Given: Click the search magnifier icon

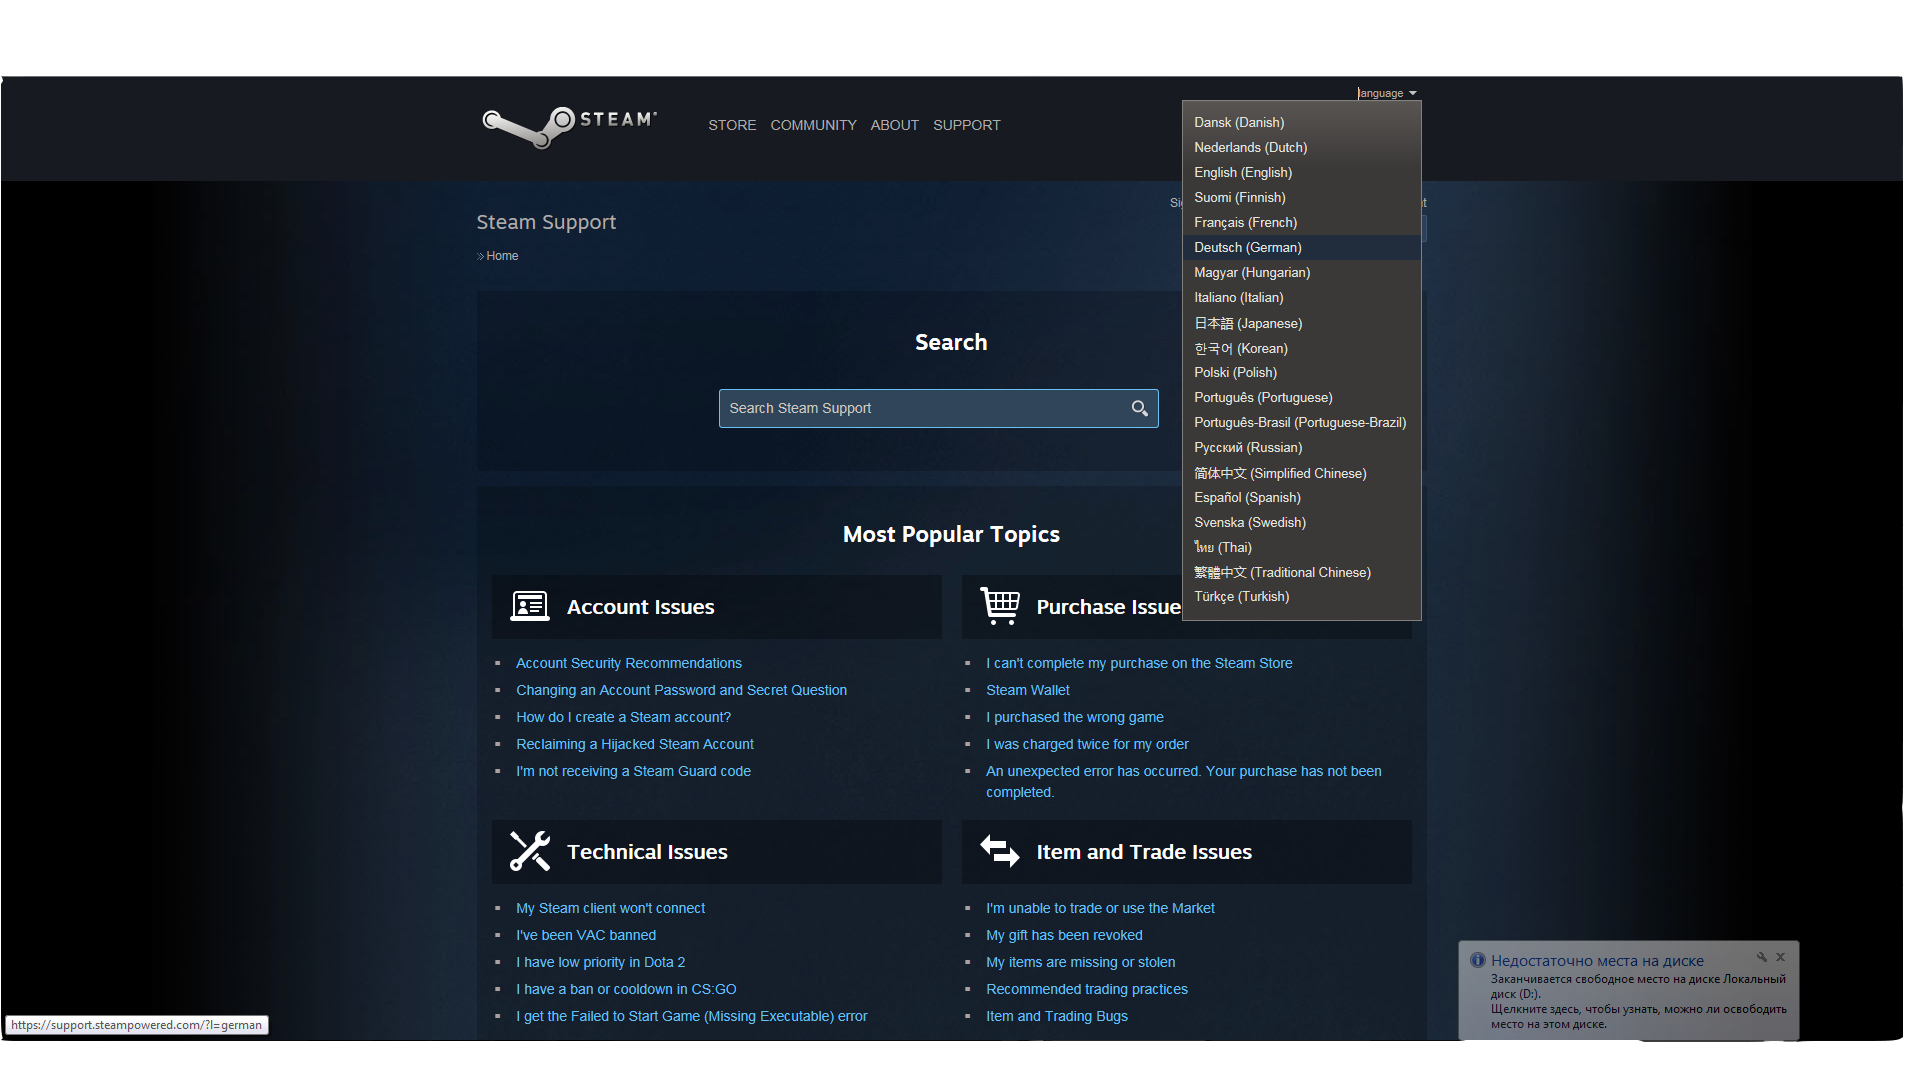Looking at the screenshot, I should [1139, 408].
